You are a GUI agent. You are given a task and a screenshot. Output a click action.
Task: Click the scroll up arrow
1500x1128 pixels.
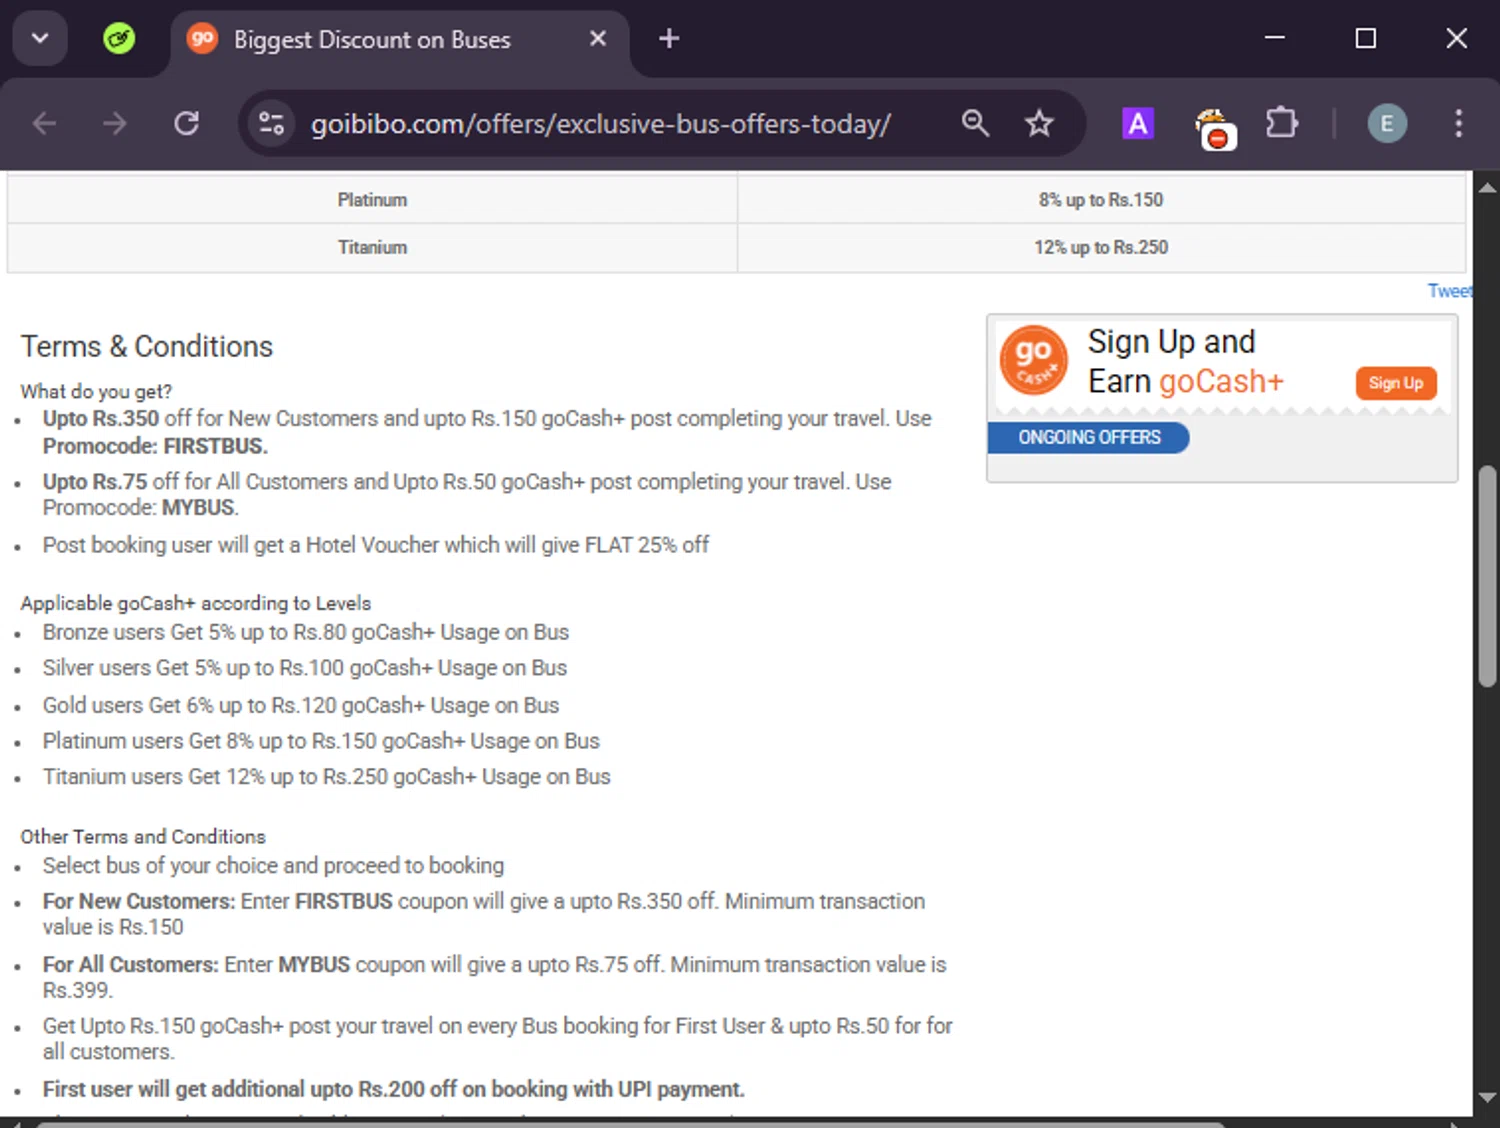[1487, 187]
